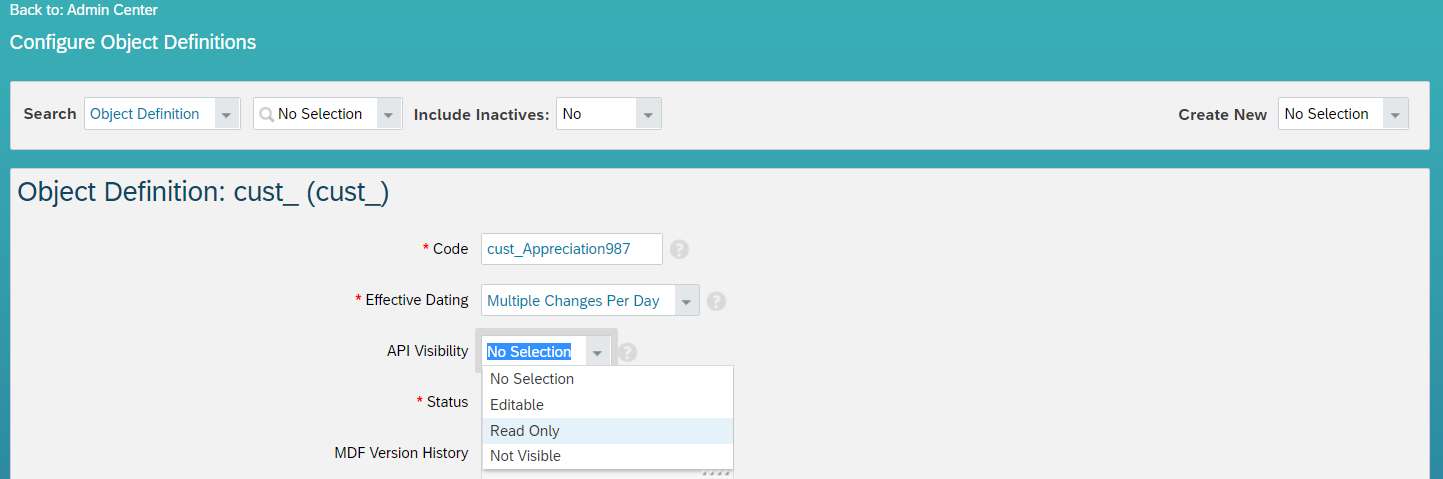Select Editable from the dropdown list
Screen dimensions: 1443x479
(x=517, y=405)
